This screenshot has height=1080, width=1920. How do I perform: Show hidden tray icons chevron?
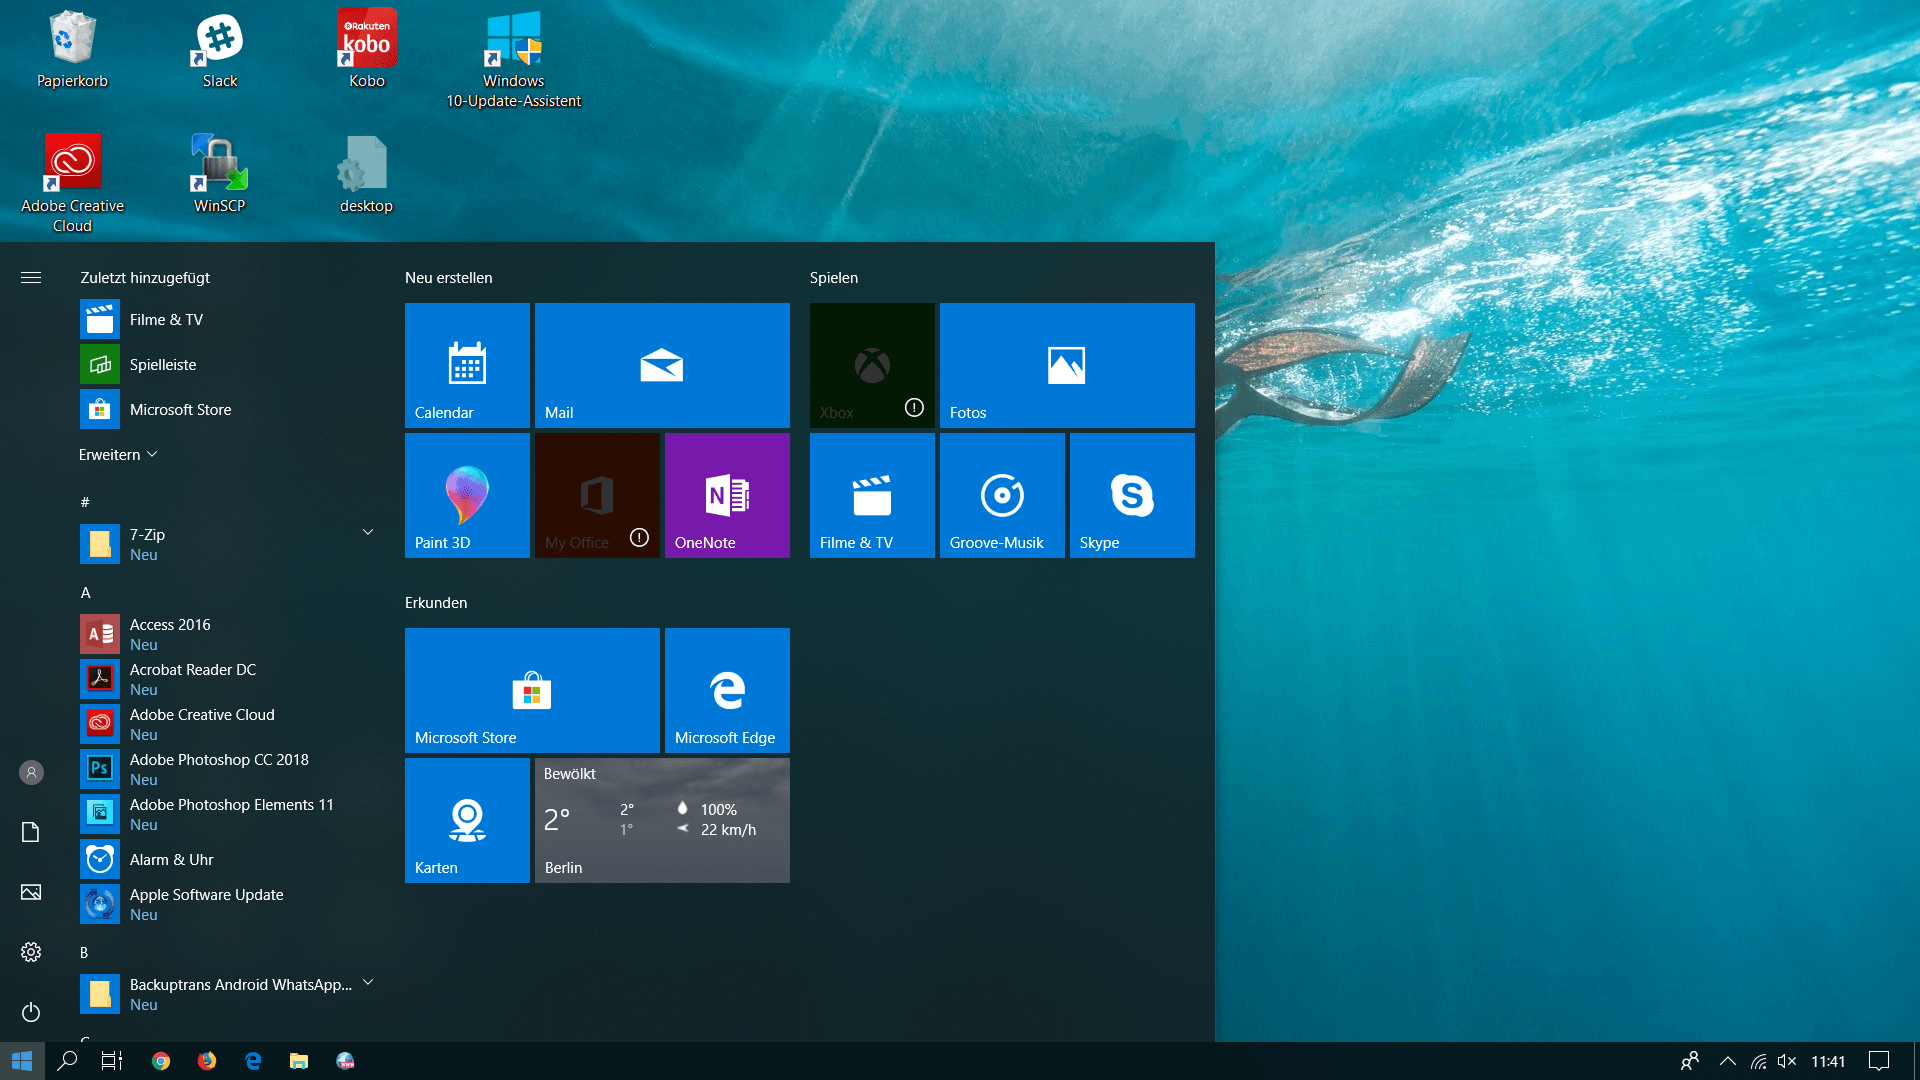tap(1727, 1061)
